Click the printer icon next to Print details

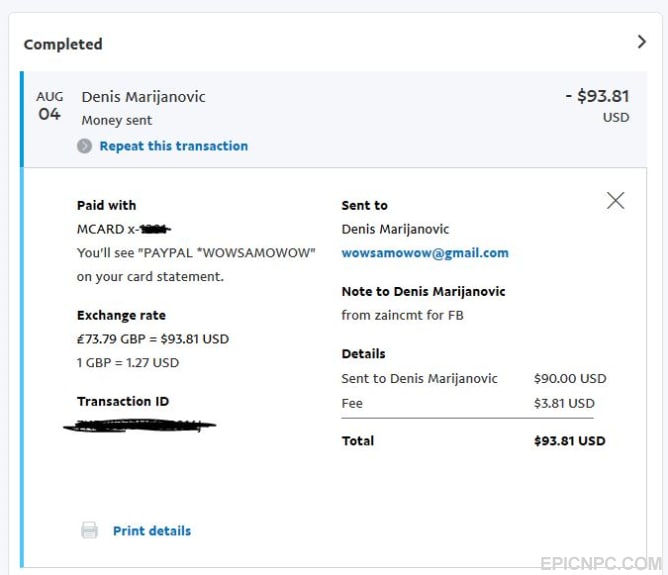pyautogui.click(x=89, y=530)
